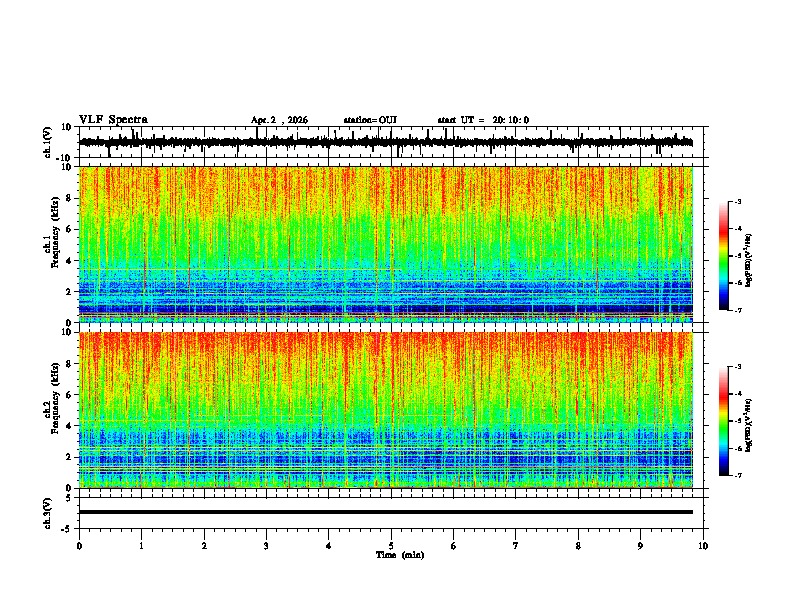Image resolution: width=792 pixels, height=612 pixels.
Task: Click time axis tick label "10" at far right
Action: coord(703,546)
